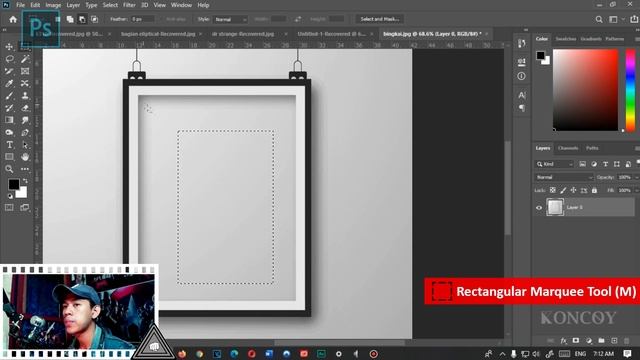Select the Pen tool
This screenshot has width=640, height=360.
click(25, 133)
